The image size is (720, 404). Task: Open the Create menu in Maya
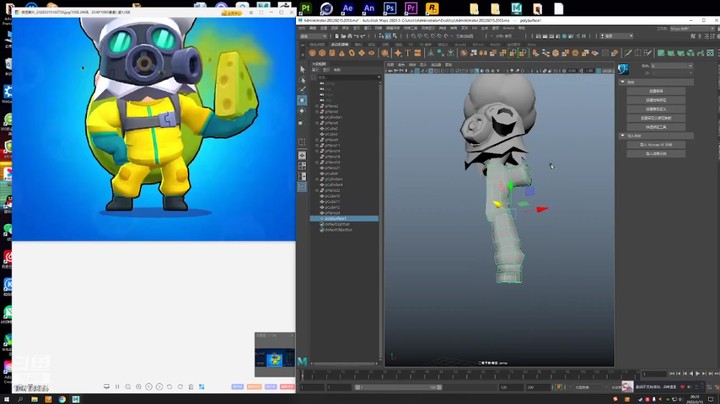[x=324, y=28]
